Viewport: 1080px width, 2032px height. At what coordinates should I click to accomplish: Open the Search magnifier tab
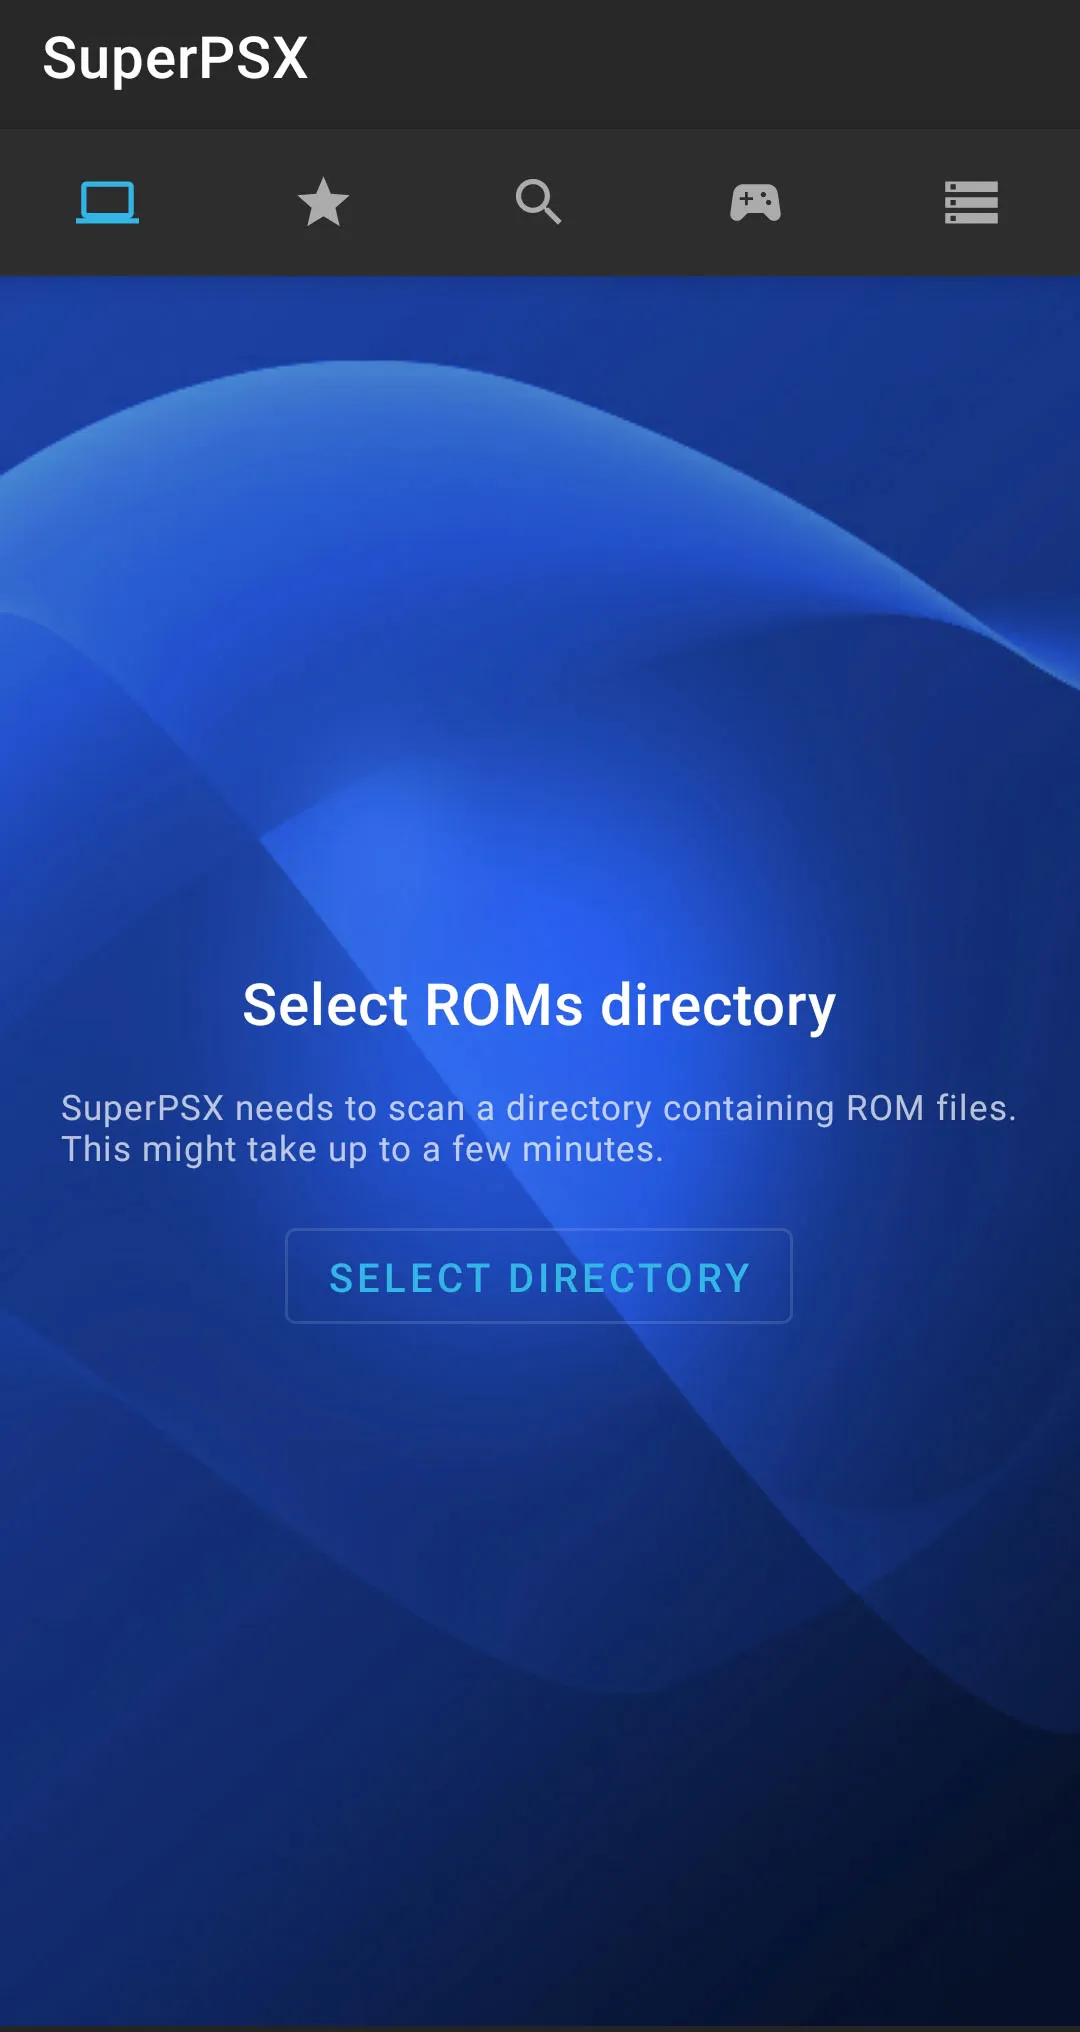pyautogui.click(x=539, y=202)
